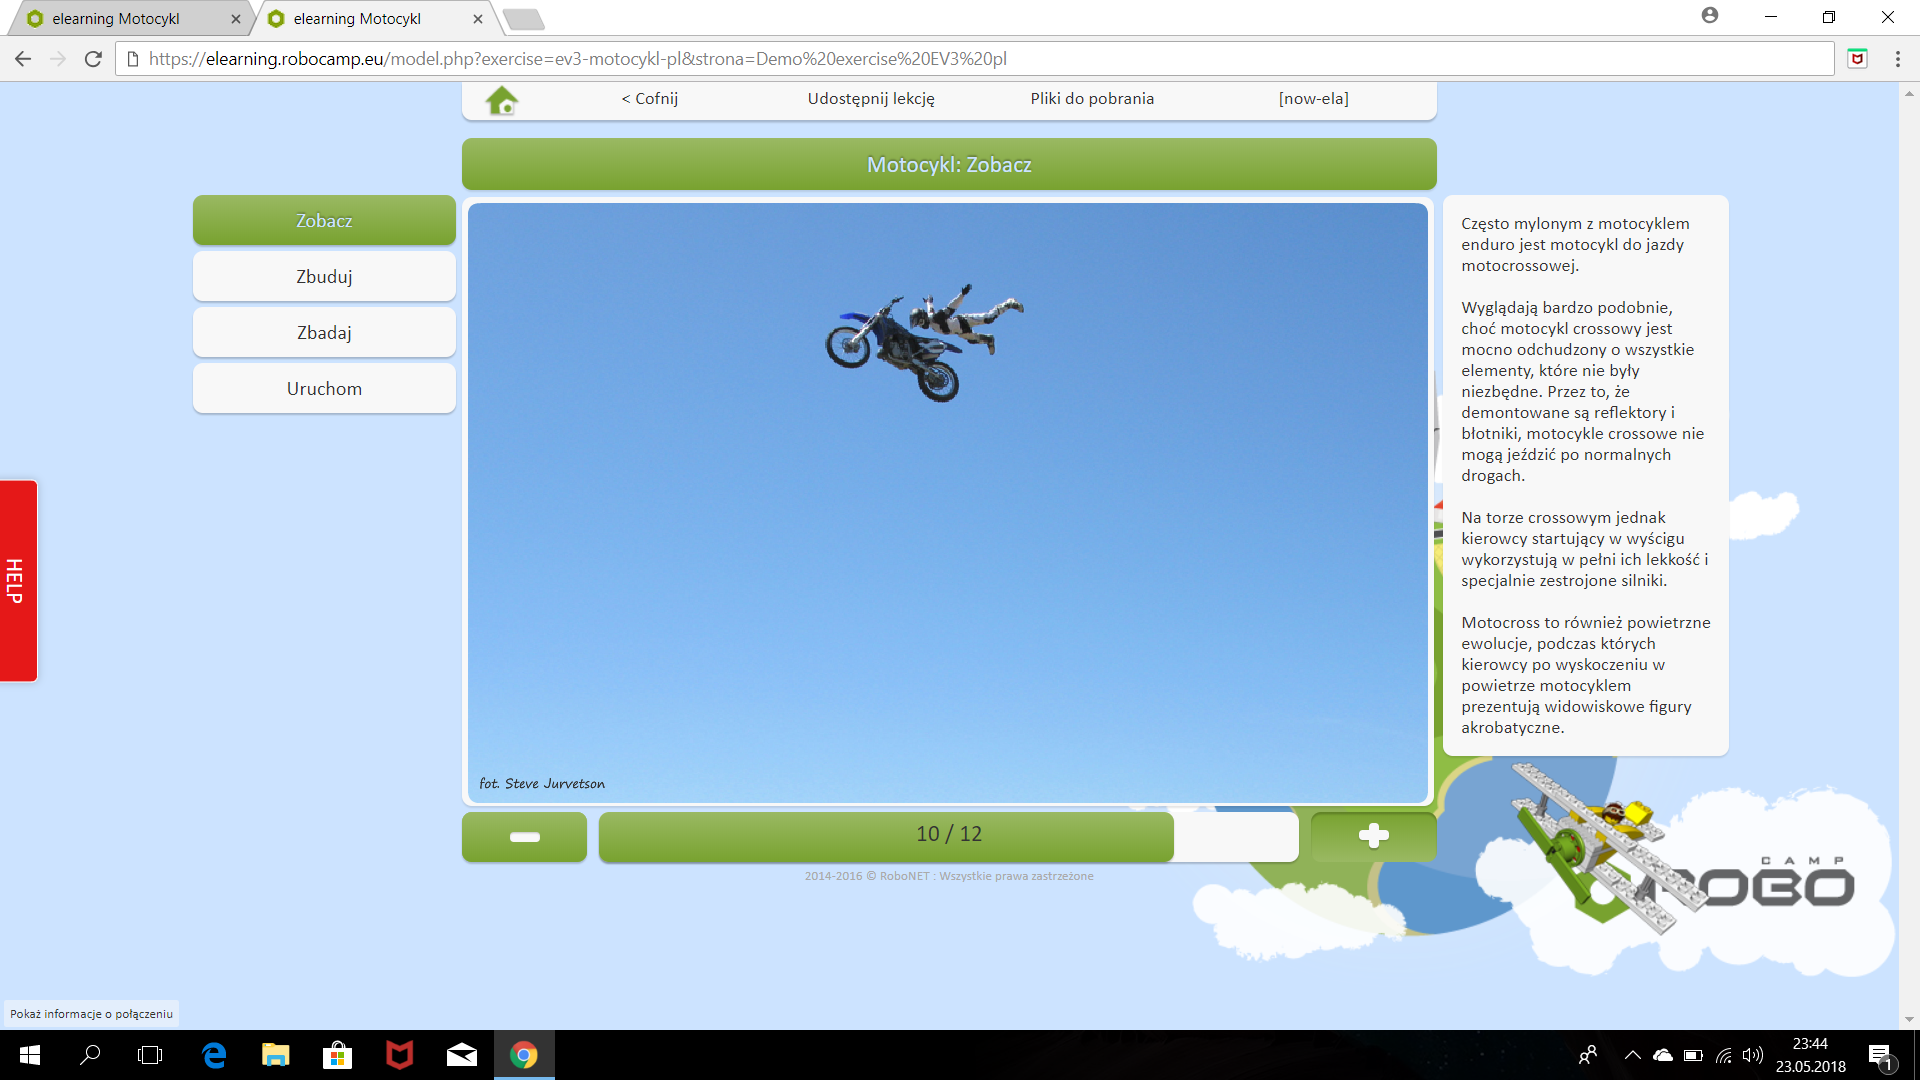1920x1080 pixels.
Task: Open the 'Uruchom' section
Action: pyautogui.click(x=324, y=388)
